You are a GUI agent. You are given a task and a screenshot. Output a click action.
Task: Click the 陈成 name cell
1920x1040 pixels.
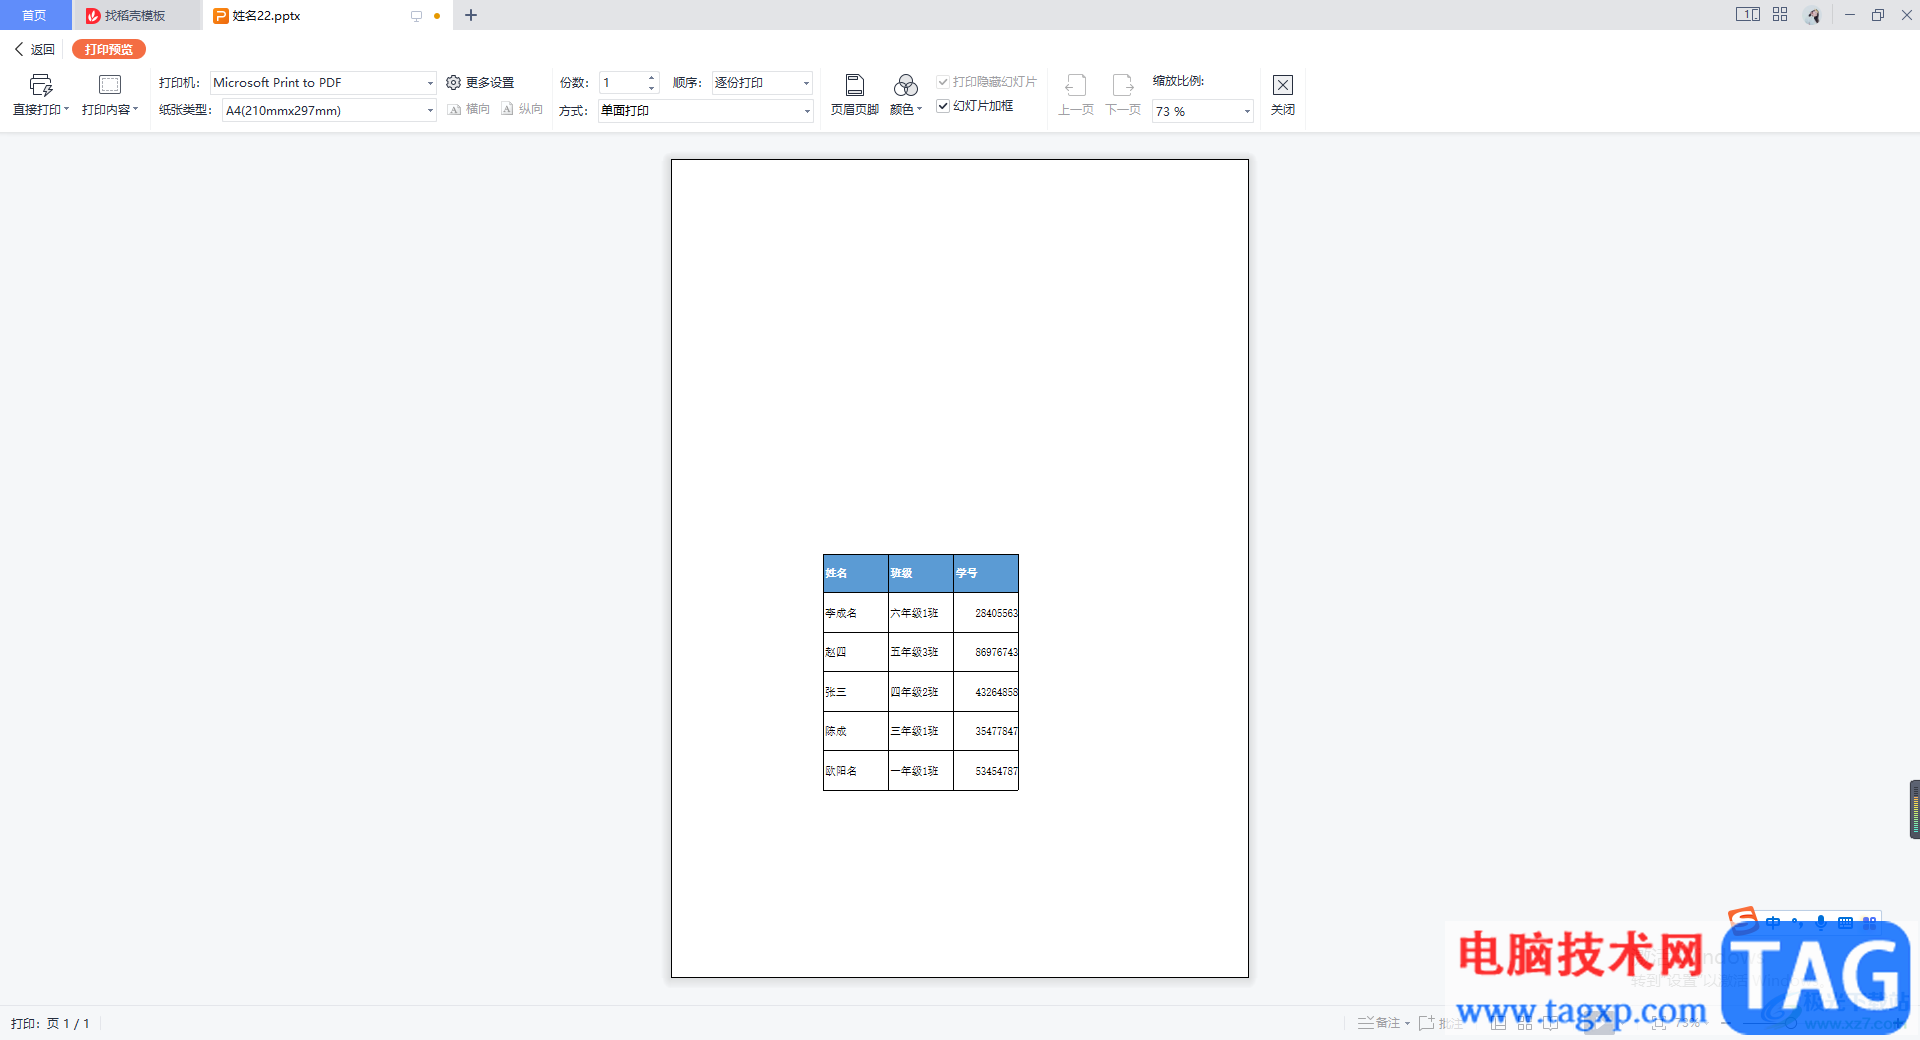point(856,731)
